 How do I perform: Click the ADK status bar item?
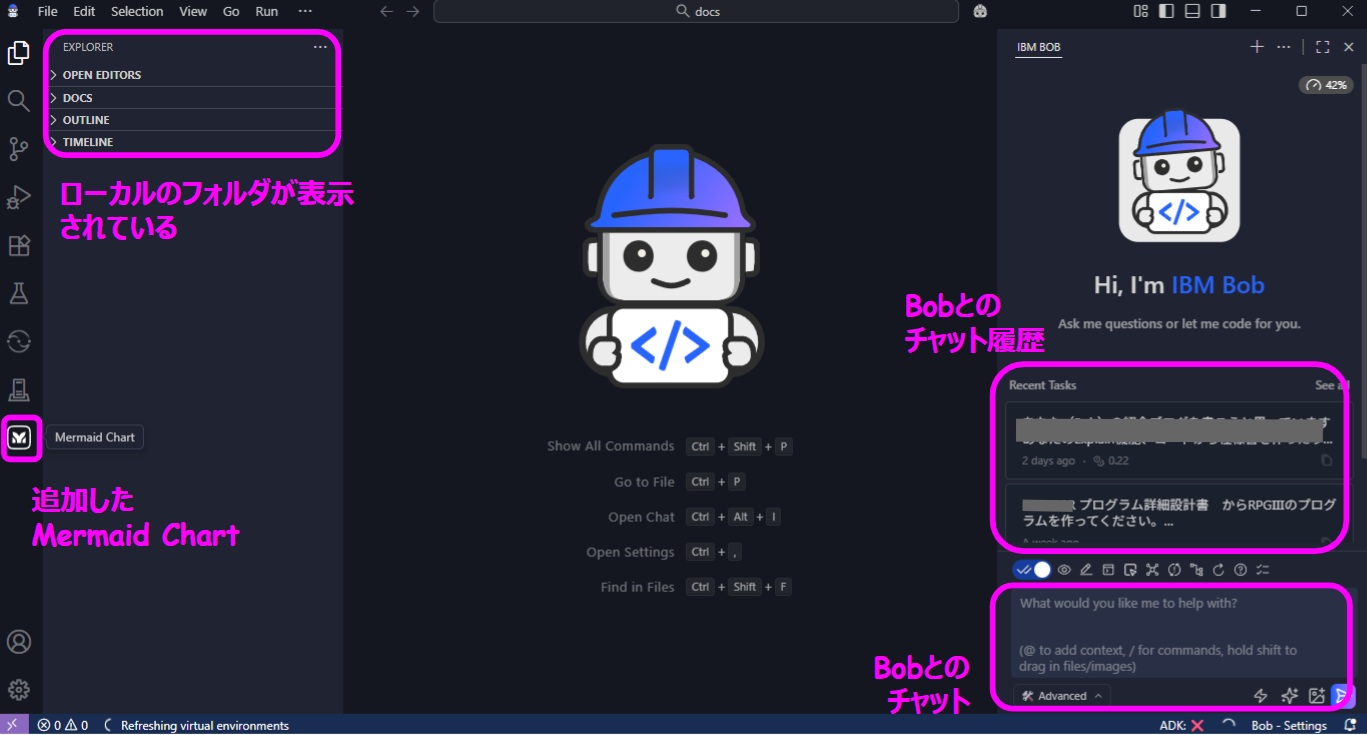(1181, 725)
